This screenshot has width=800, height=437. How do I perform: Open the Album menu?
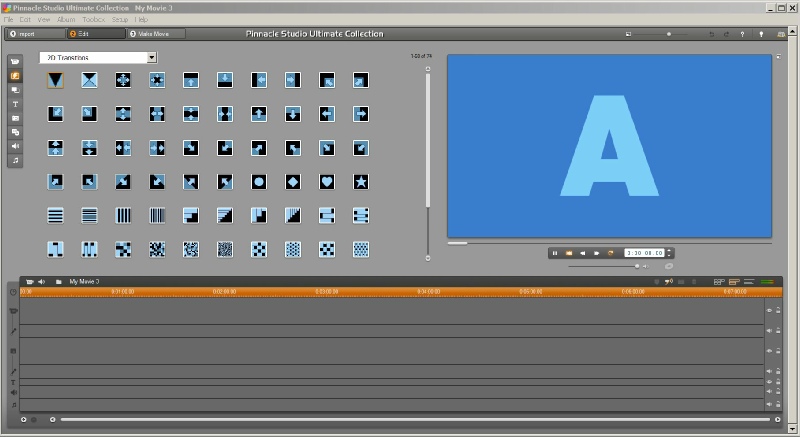point(65,19)
